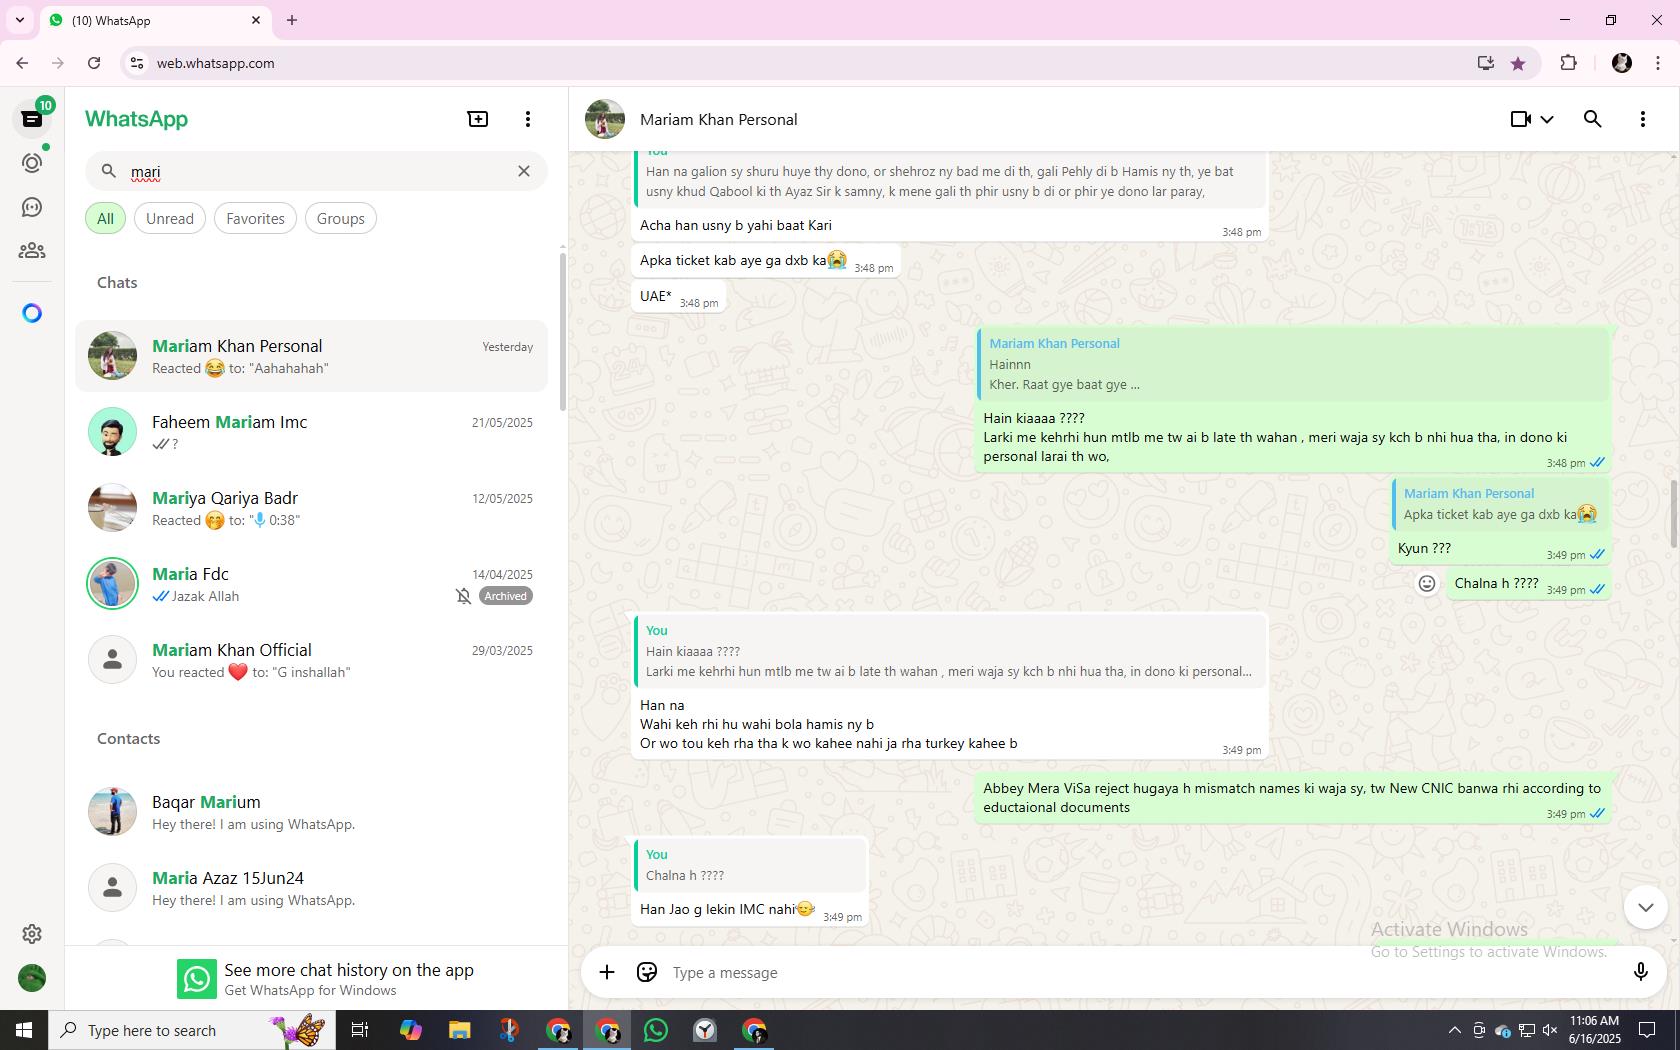Close the WhatsApp browser tab
1680x1050 pixels.
[256, 20]
